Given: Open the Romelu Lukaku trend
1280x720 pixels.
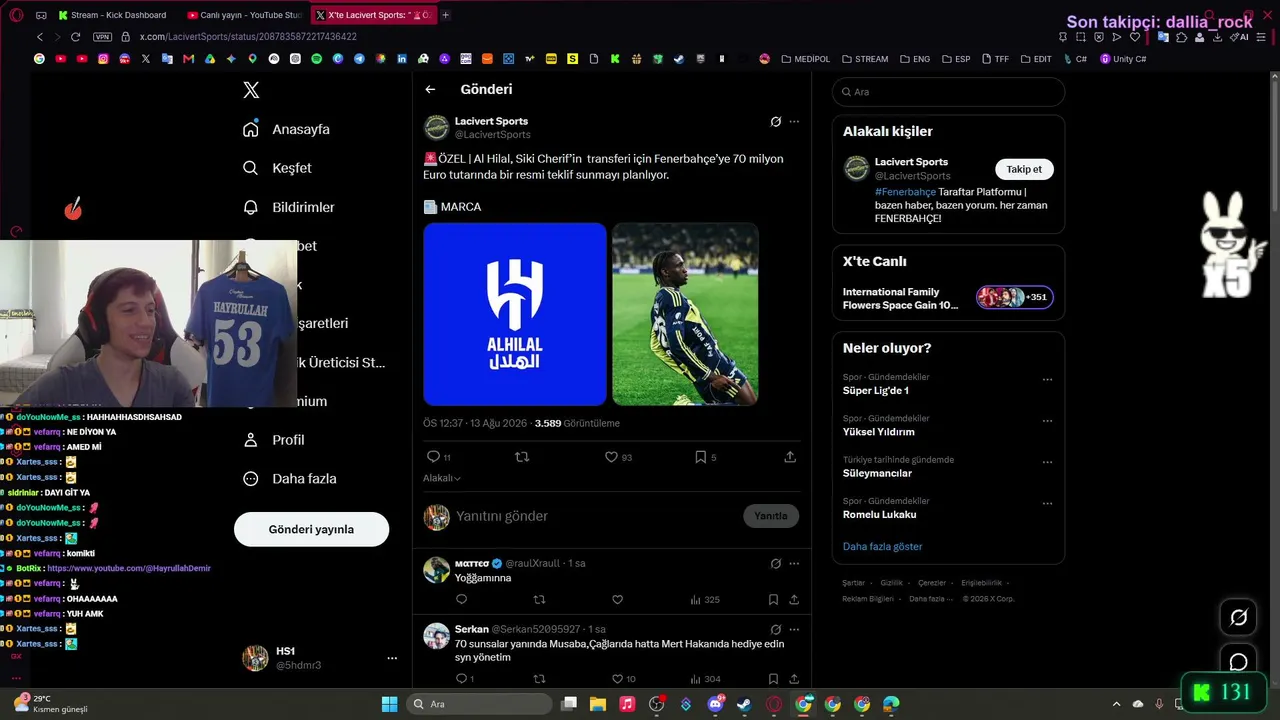Looking at the screenshot, I should tap(879, 515).
